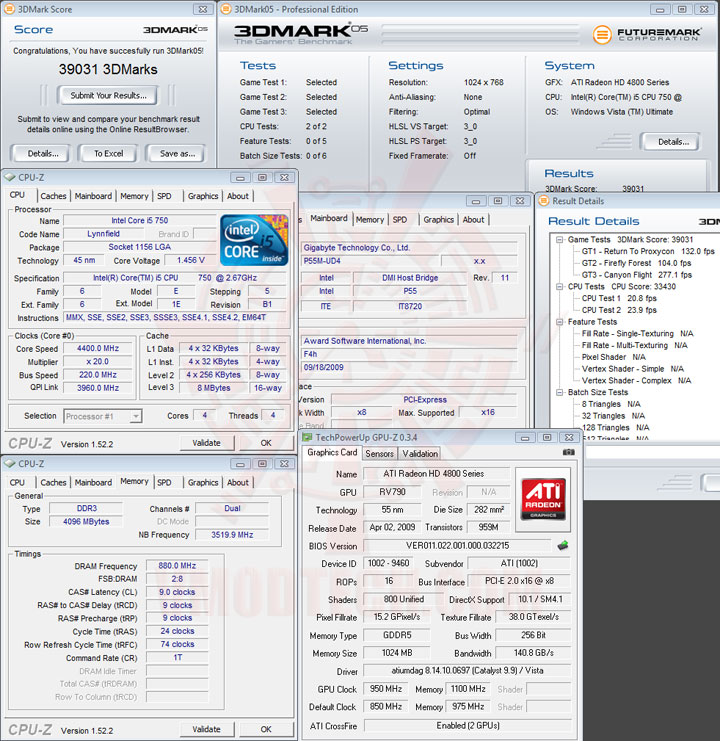Select GT2 - Firefly Forest result row
The height and width of the screenshot is (741, 720).
[636, 263]
